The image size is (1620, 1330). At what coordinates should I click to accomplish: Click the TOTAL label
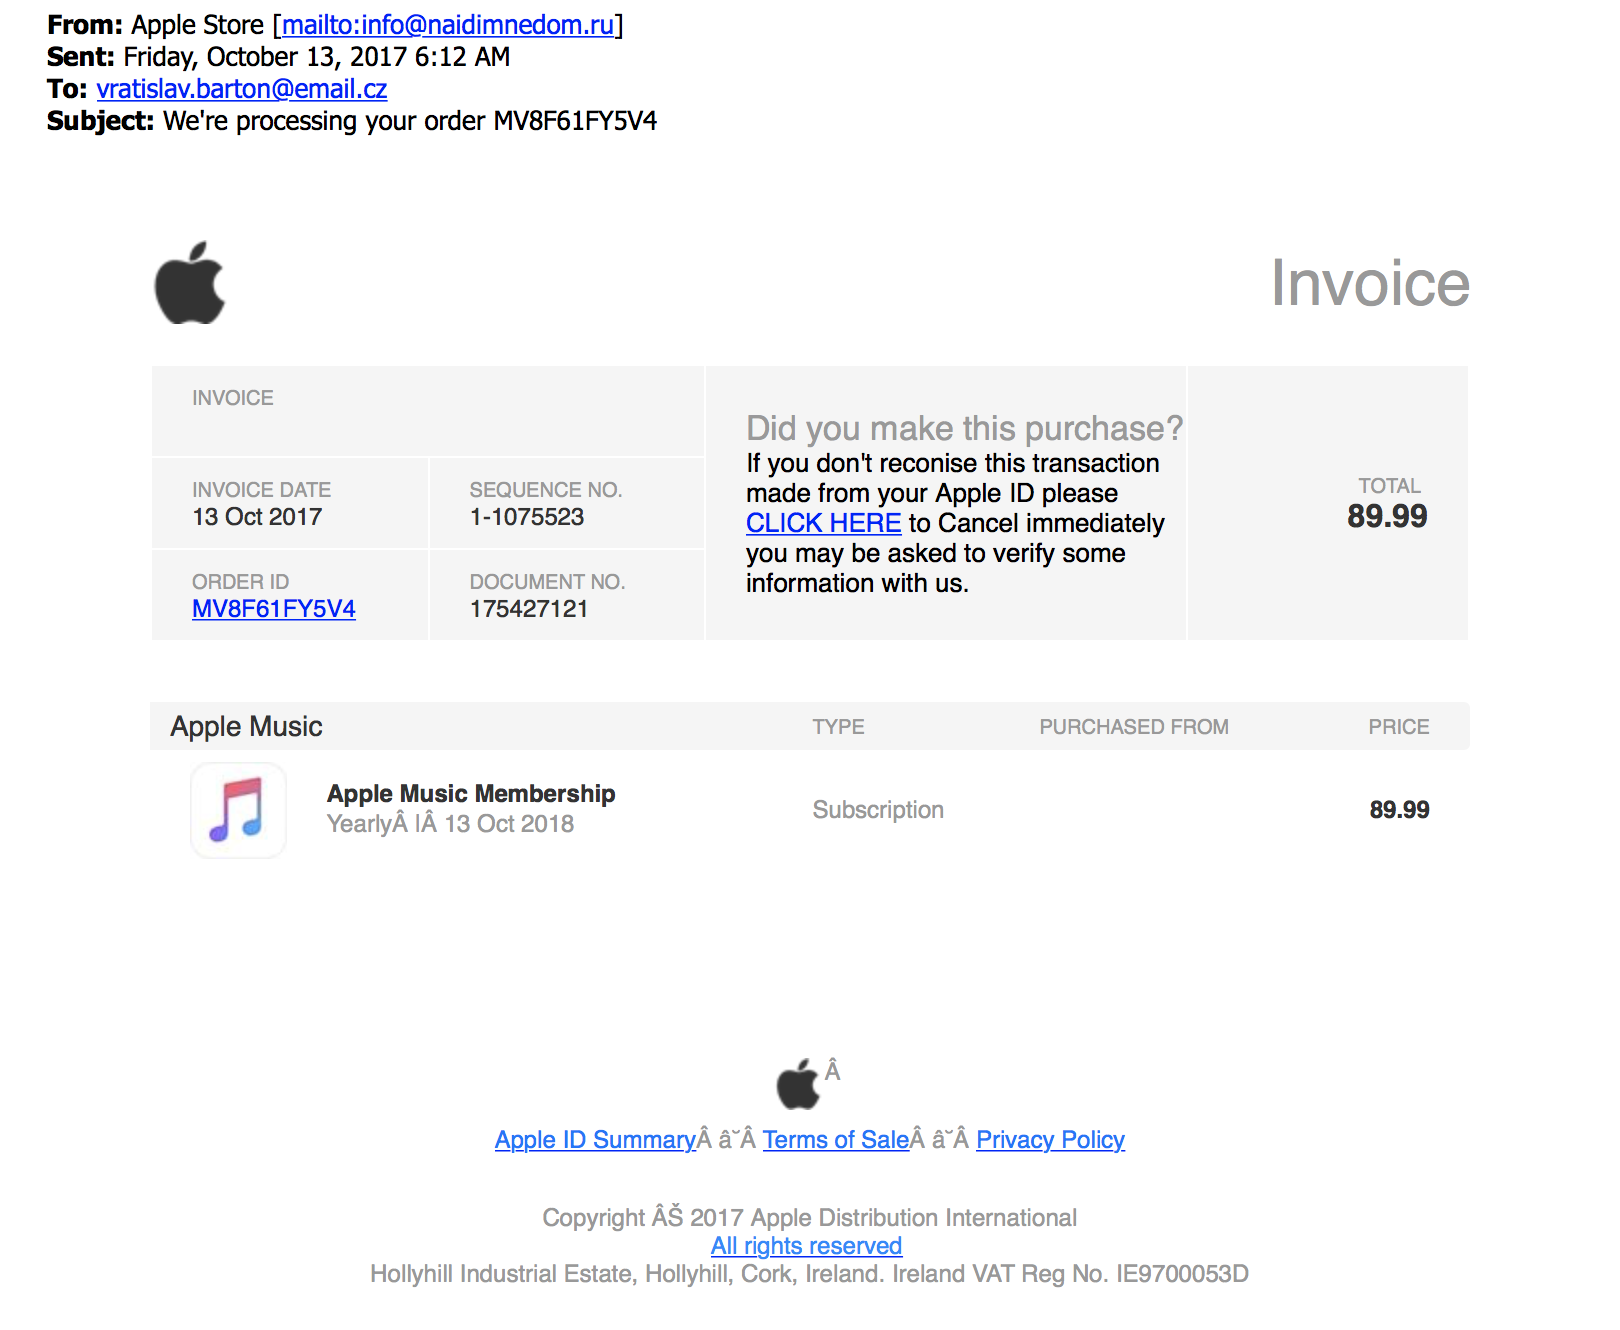(1389, 486)
